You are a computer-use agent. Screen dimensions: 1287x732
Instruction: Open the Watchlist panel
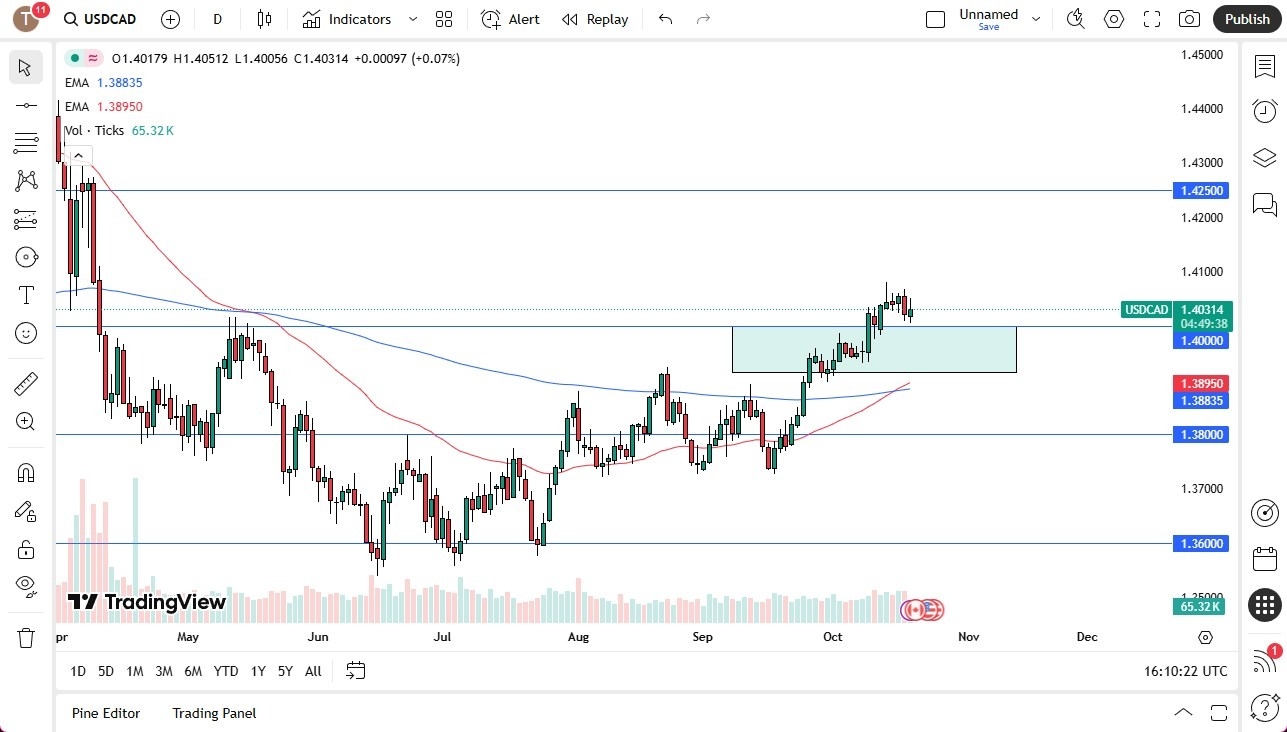point(1264,66)
